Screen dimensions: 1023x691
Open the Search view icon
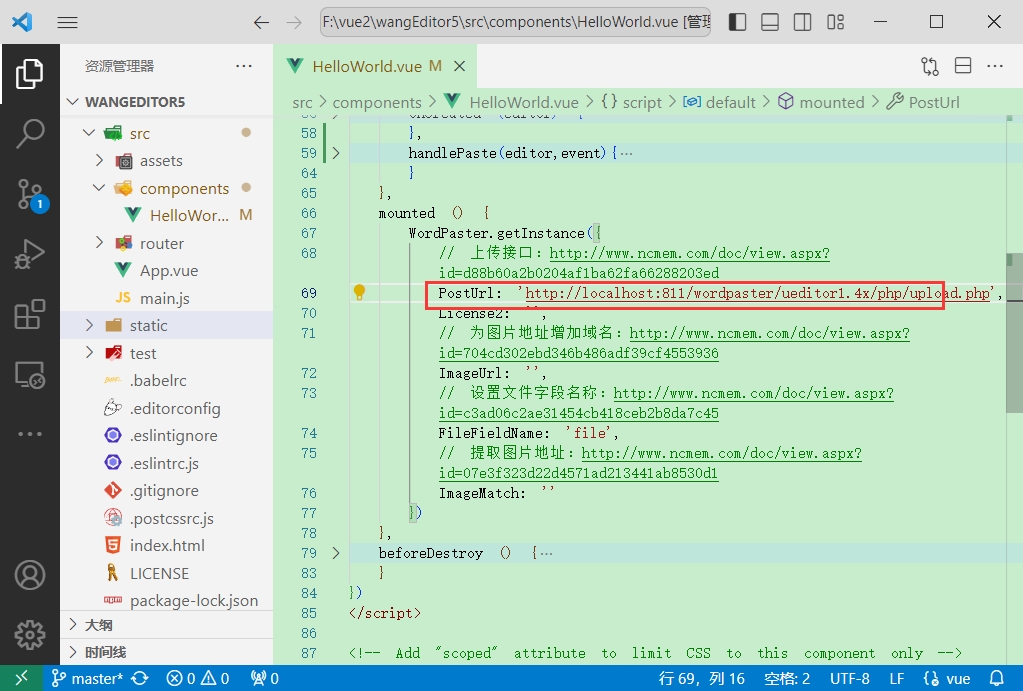tap(30, 133)
